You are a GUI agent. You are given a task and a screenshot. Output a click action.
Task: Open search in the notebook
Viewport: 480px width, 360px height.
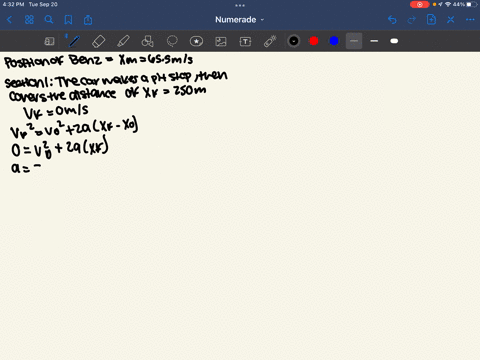pyautogui.click(x=49, y=20)
